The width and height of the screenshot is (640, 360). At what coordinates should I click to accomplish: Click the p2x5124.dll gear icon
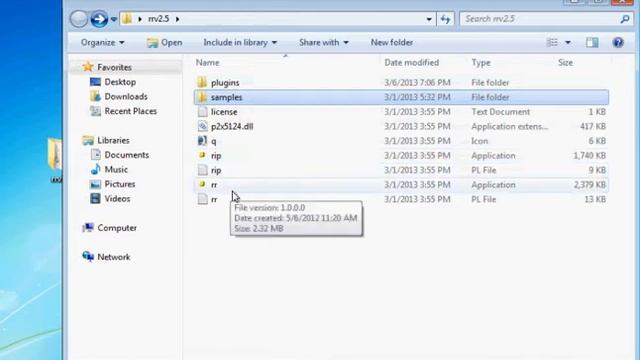[x=202, y=126]
